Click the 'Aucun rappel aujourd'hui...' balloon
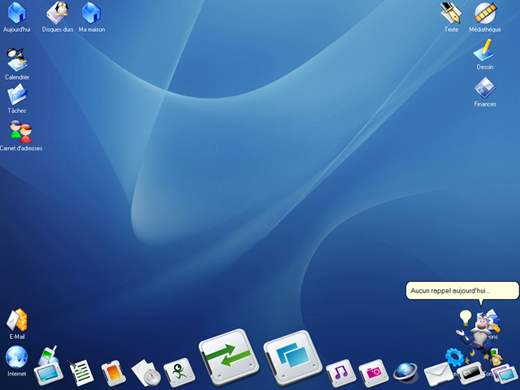 click(x=462, y=291)
